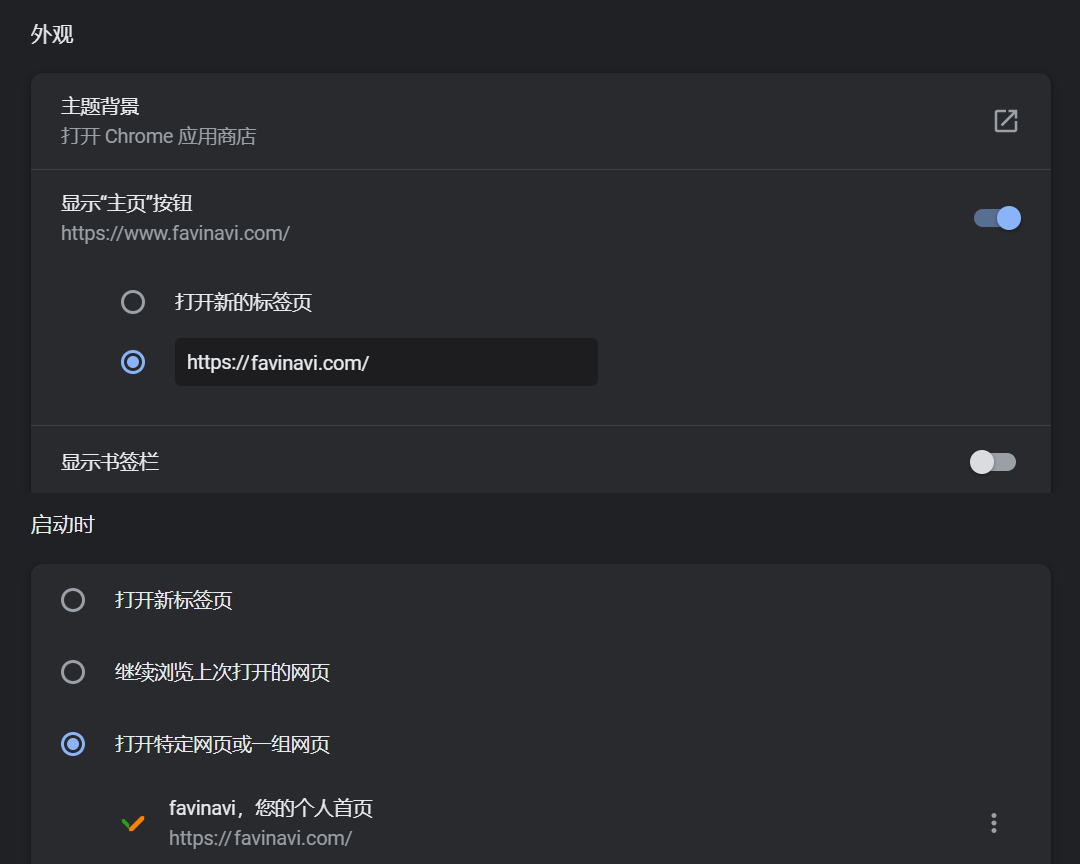This screenshot has width=1080, height=864.
Task: Select 继续浏览上次打开的网页 startup option
Action: (73, 672)
